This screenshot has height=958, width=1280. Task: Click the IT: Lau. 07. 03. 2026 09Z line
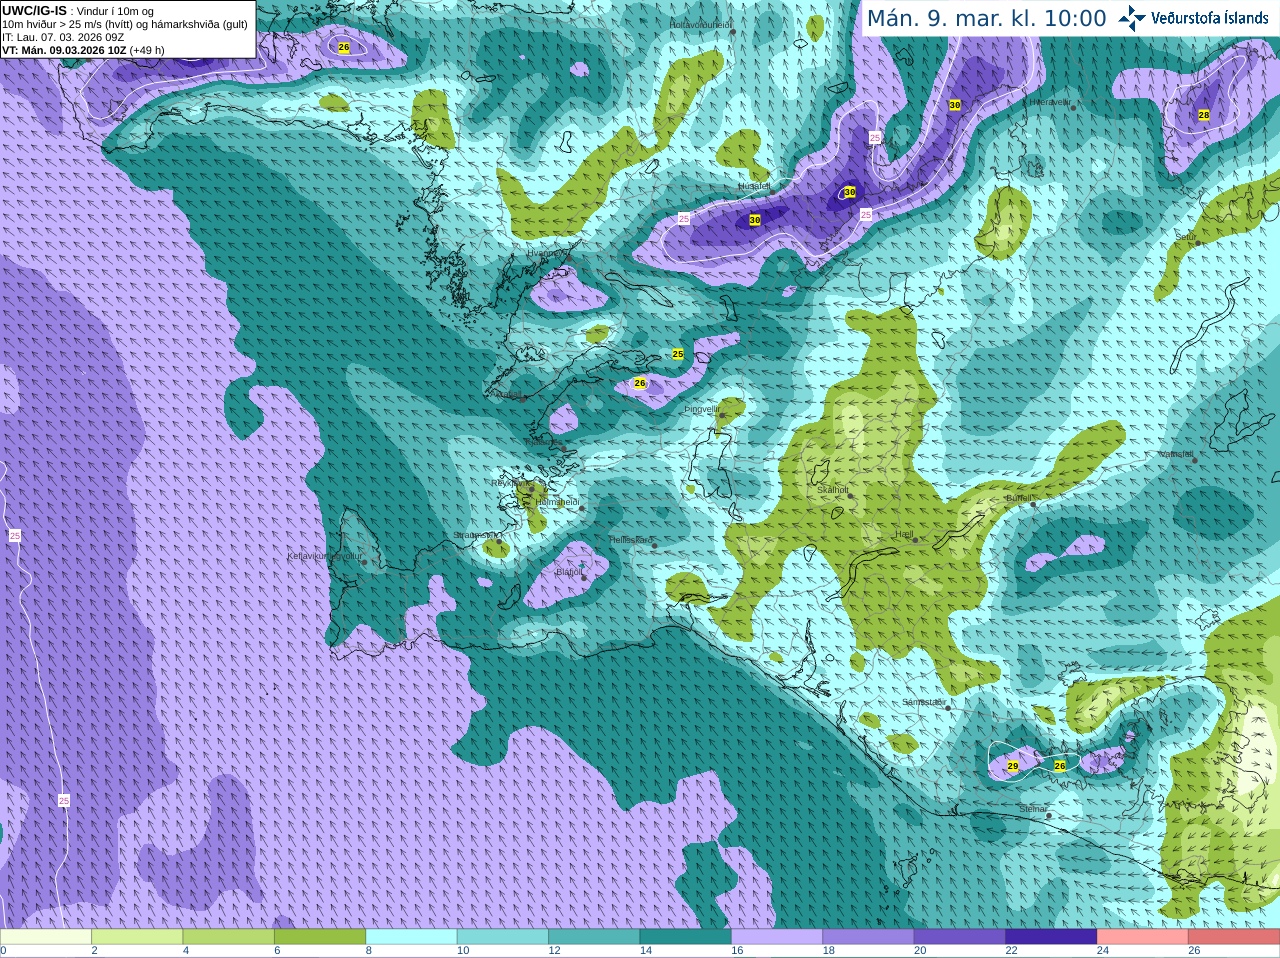click(x=63, y=37)
